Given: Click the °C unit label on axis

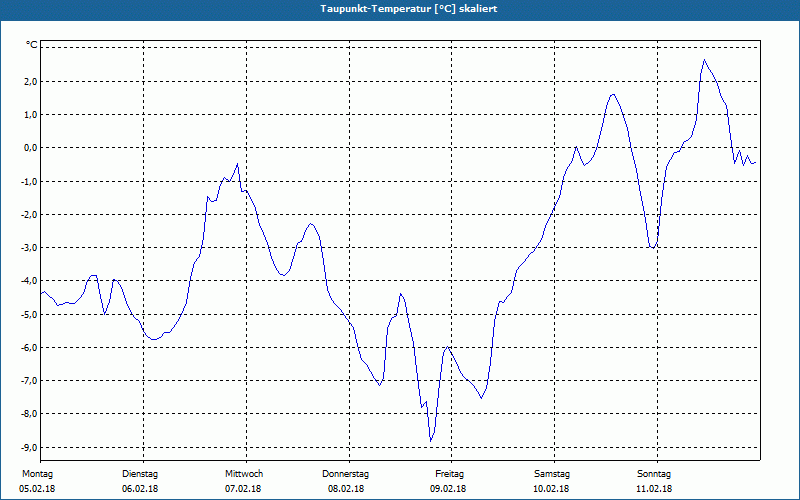Looking at the screenshot, I should [32, 45].
